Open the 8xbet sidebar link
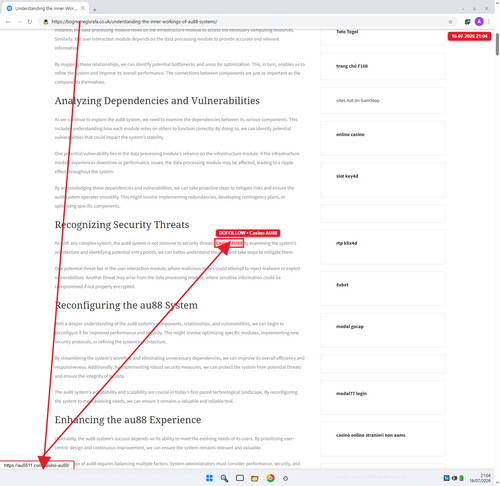This screenshot has width=500, height=486. (x=342, y=285)
